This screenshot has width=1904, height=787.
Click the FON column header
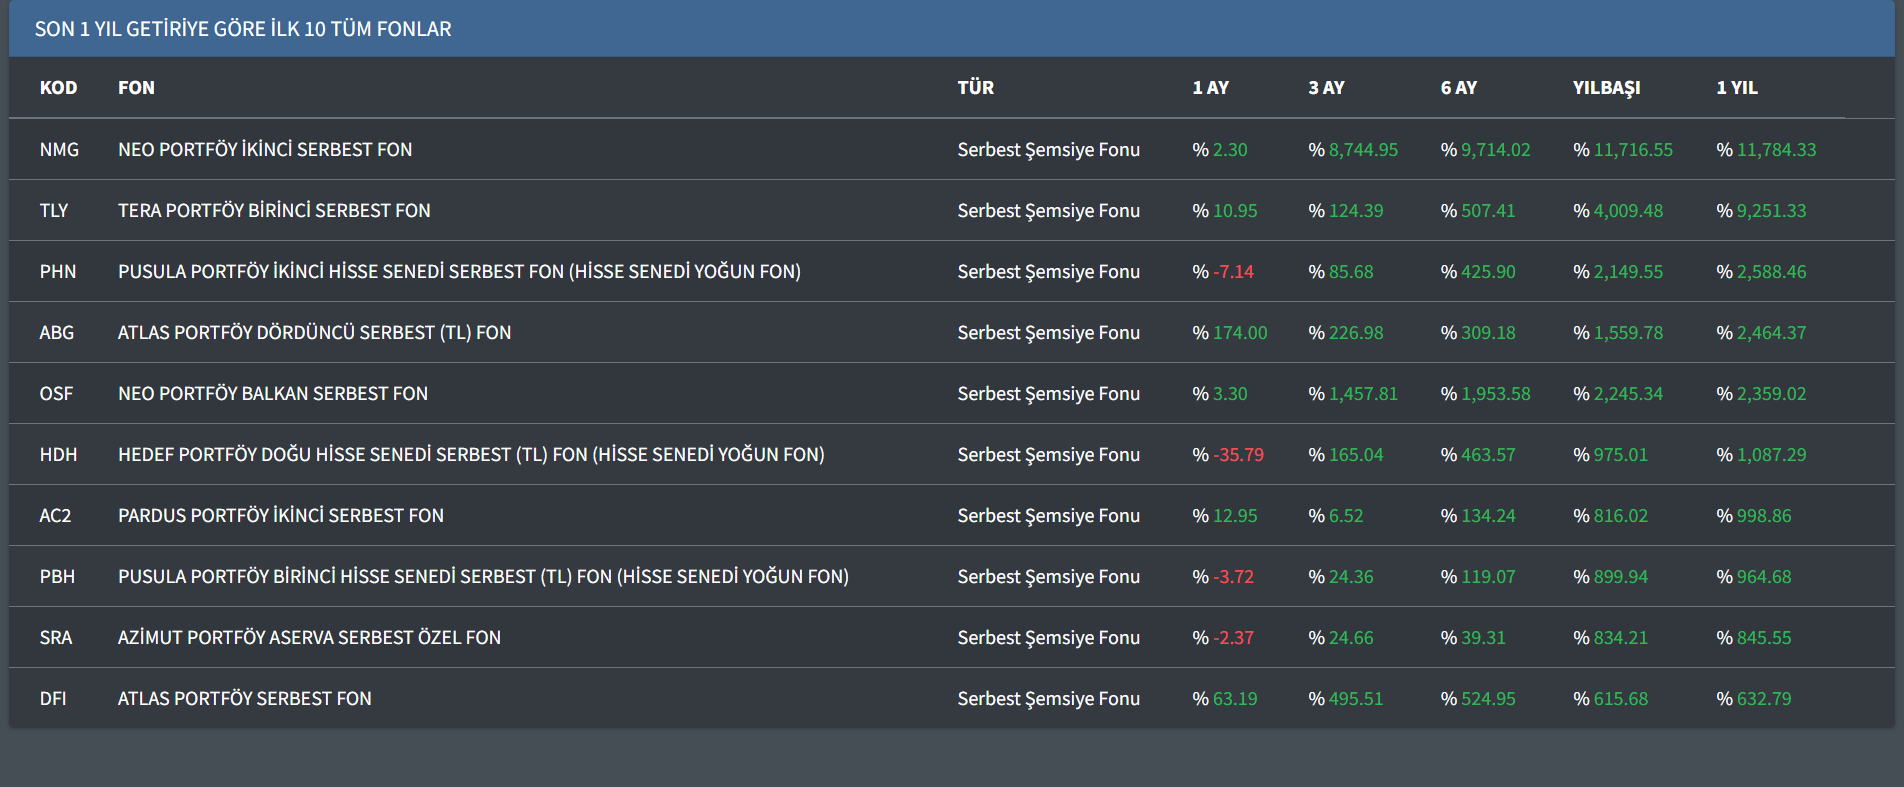(x=136, y=88)
